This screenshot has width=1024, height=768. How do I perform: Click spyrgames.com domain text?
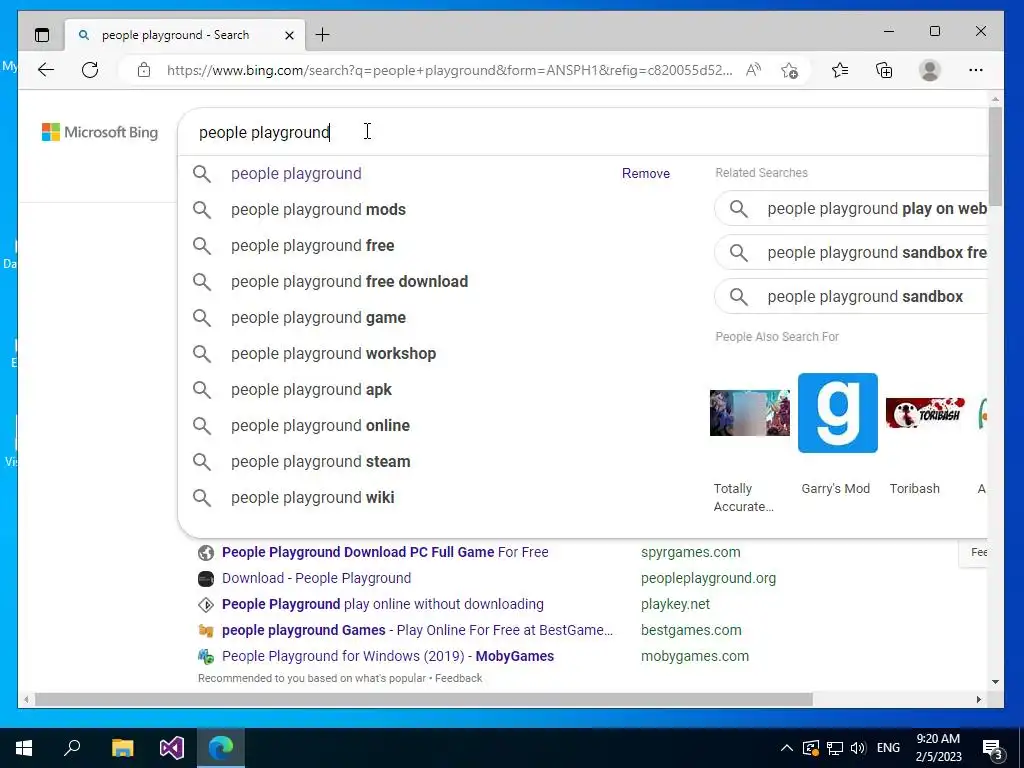pos(690,552)
